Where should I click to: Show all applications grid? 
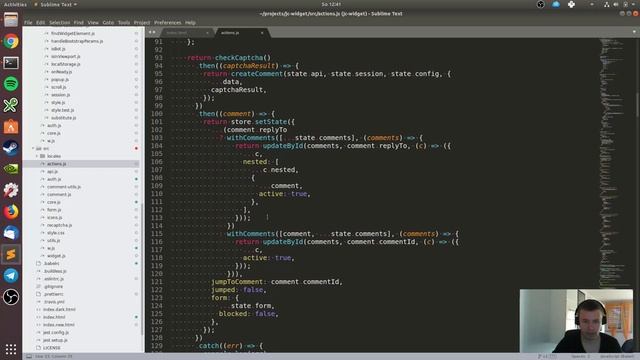(11, 349)
